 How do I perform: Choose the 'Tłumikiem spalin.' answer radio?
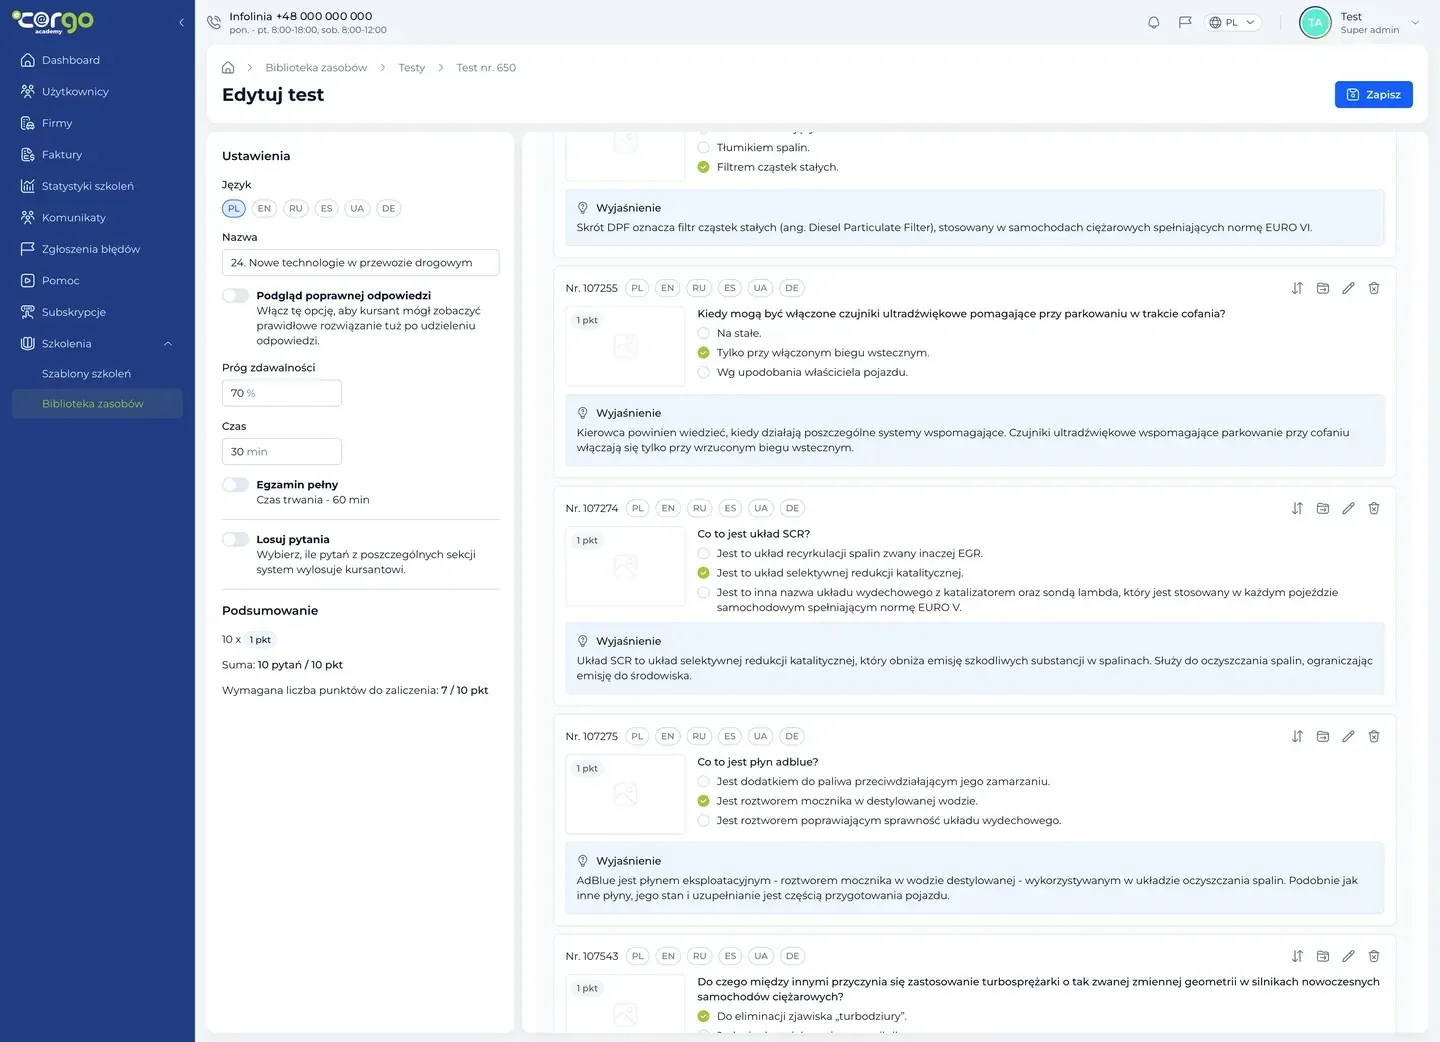point(703,148)
